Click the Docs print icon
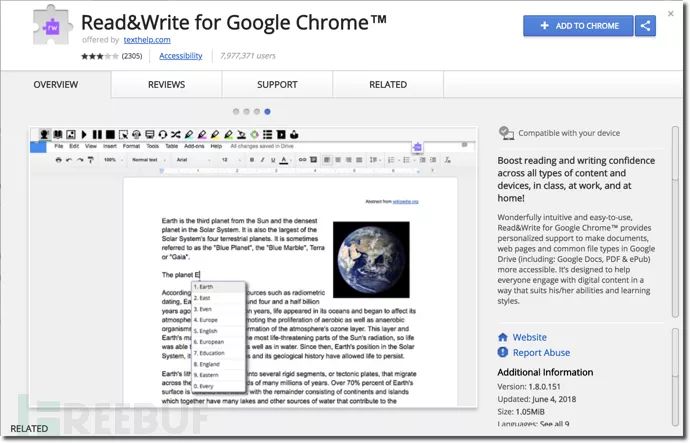This screenshot has width=690, height=443. click(59, 160)
